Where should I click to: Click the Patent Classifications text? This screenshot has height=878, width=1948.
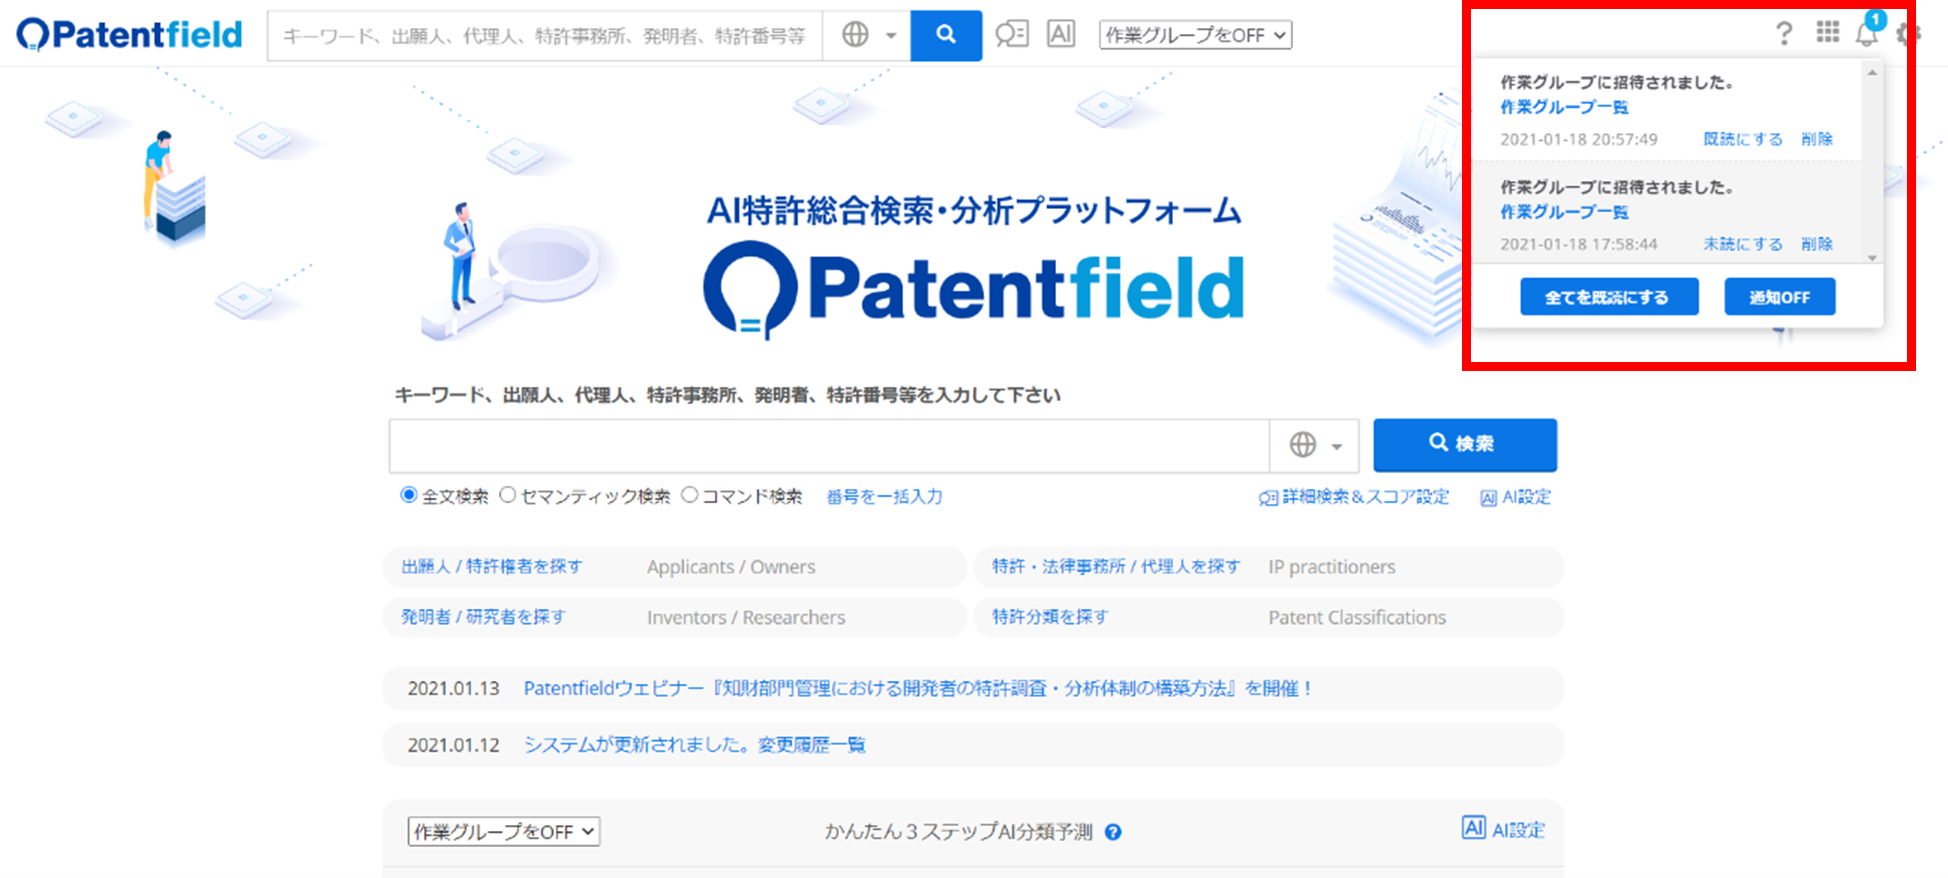pos(1357,617)
